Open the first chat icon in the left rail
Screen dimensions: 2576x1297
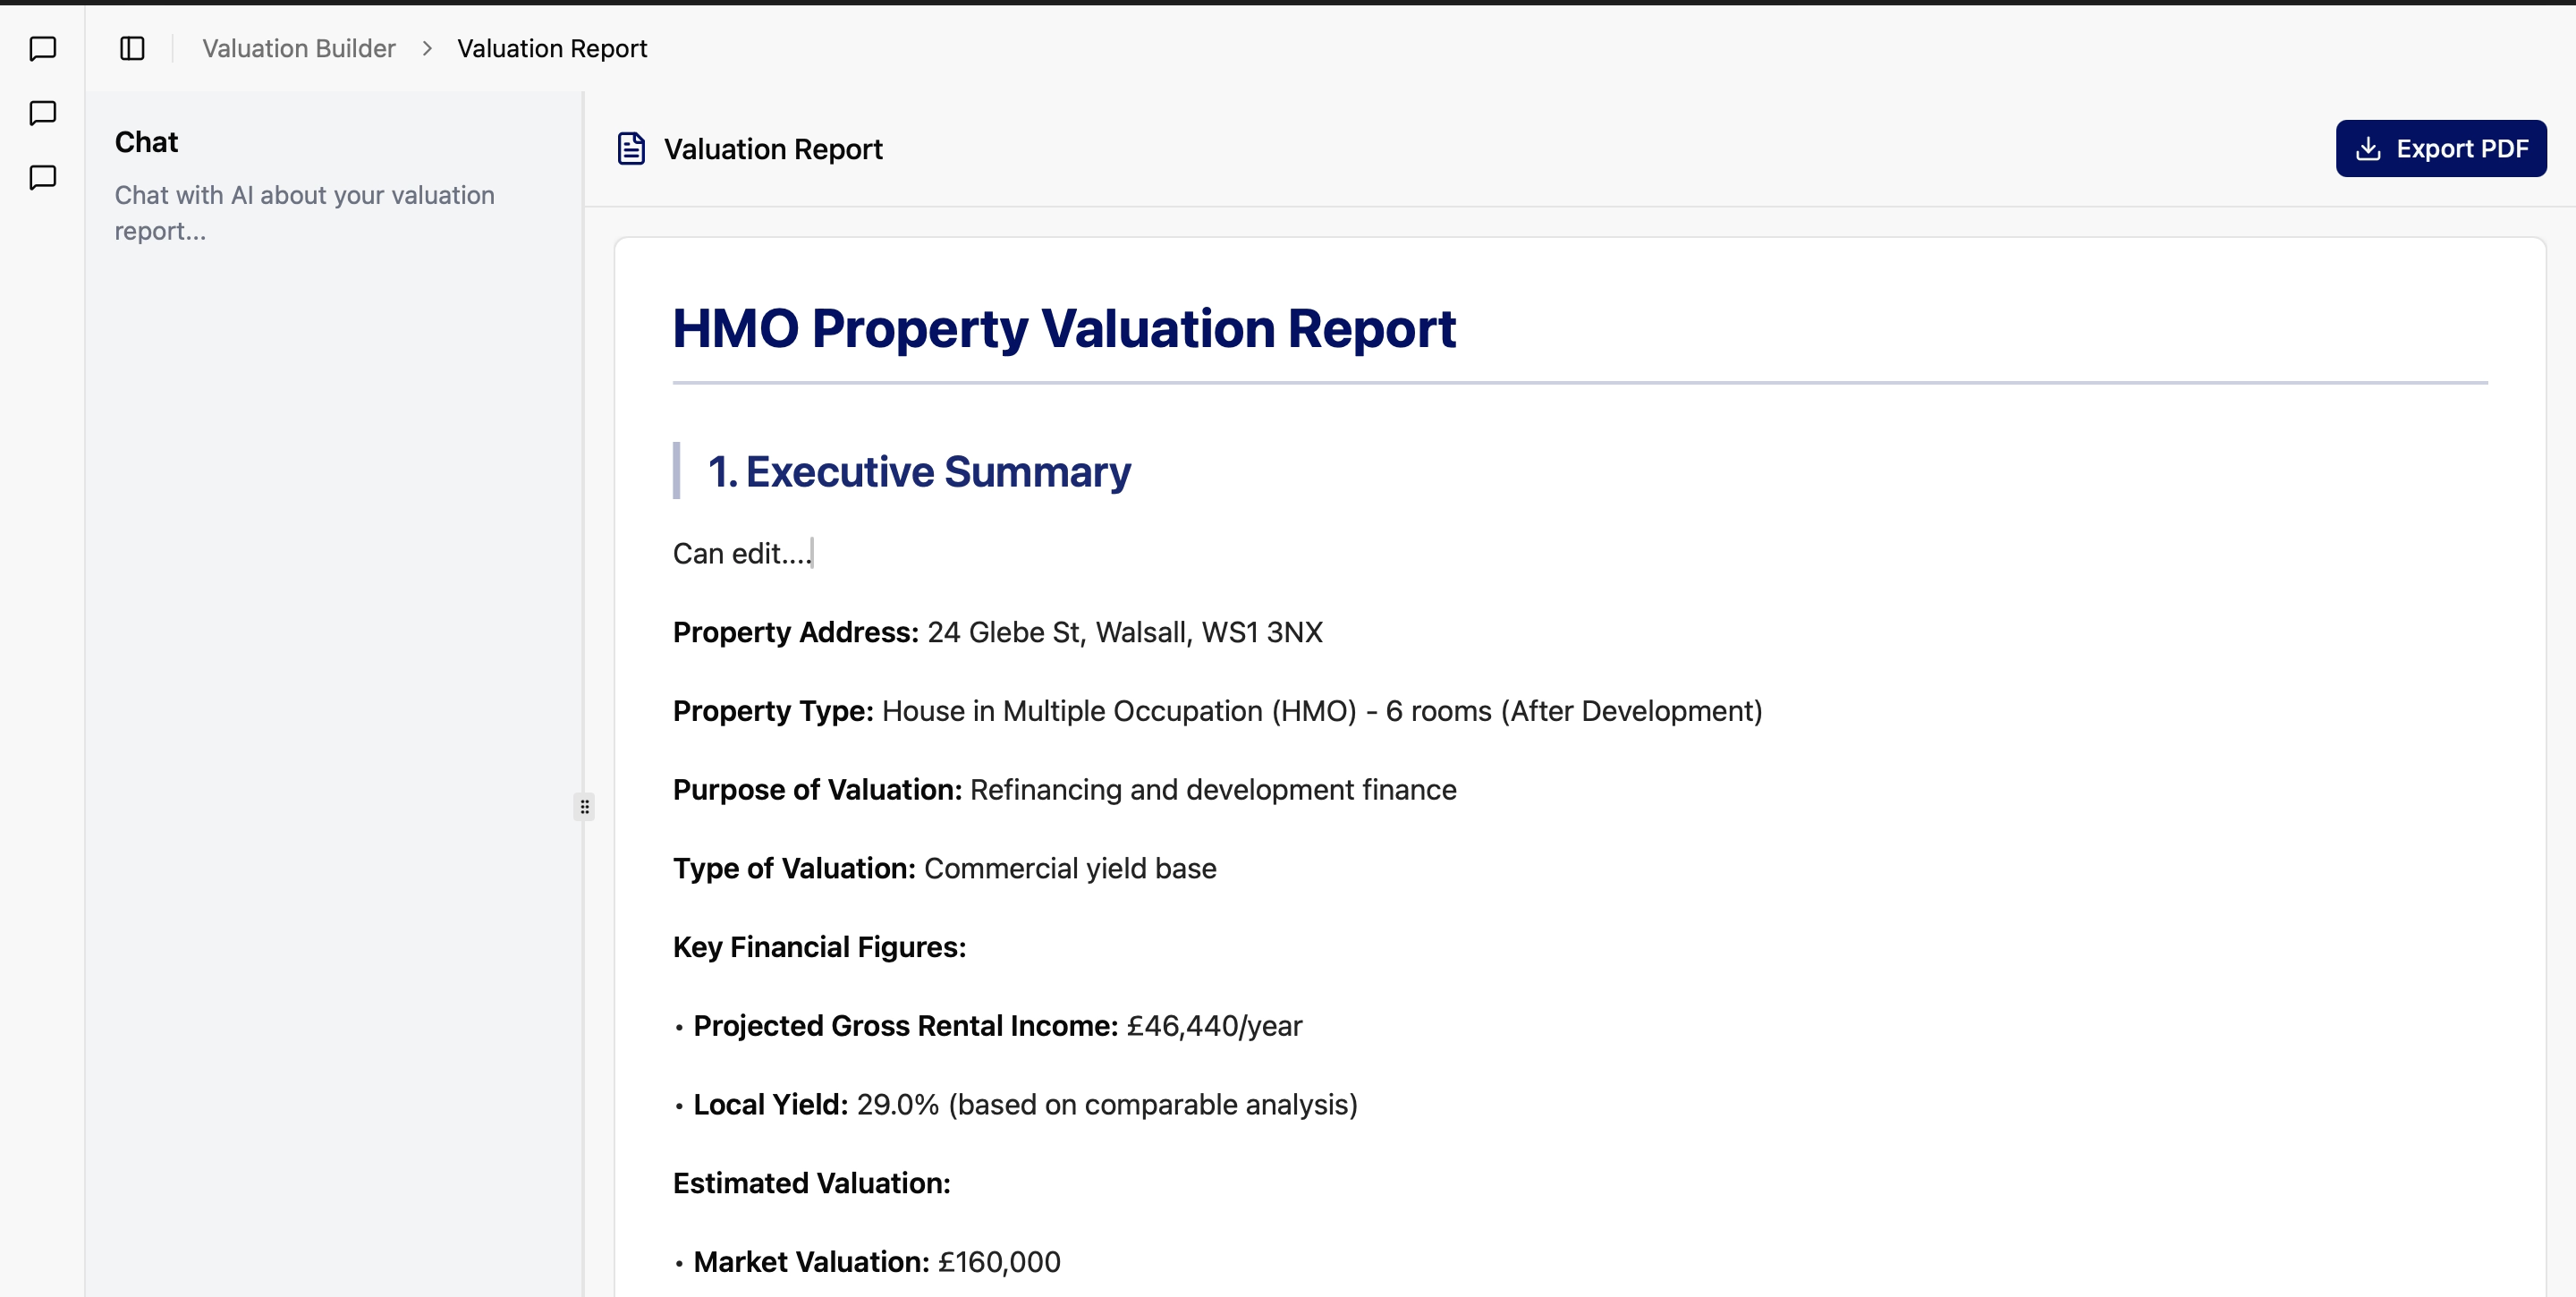[42, 48]
